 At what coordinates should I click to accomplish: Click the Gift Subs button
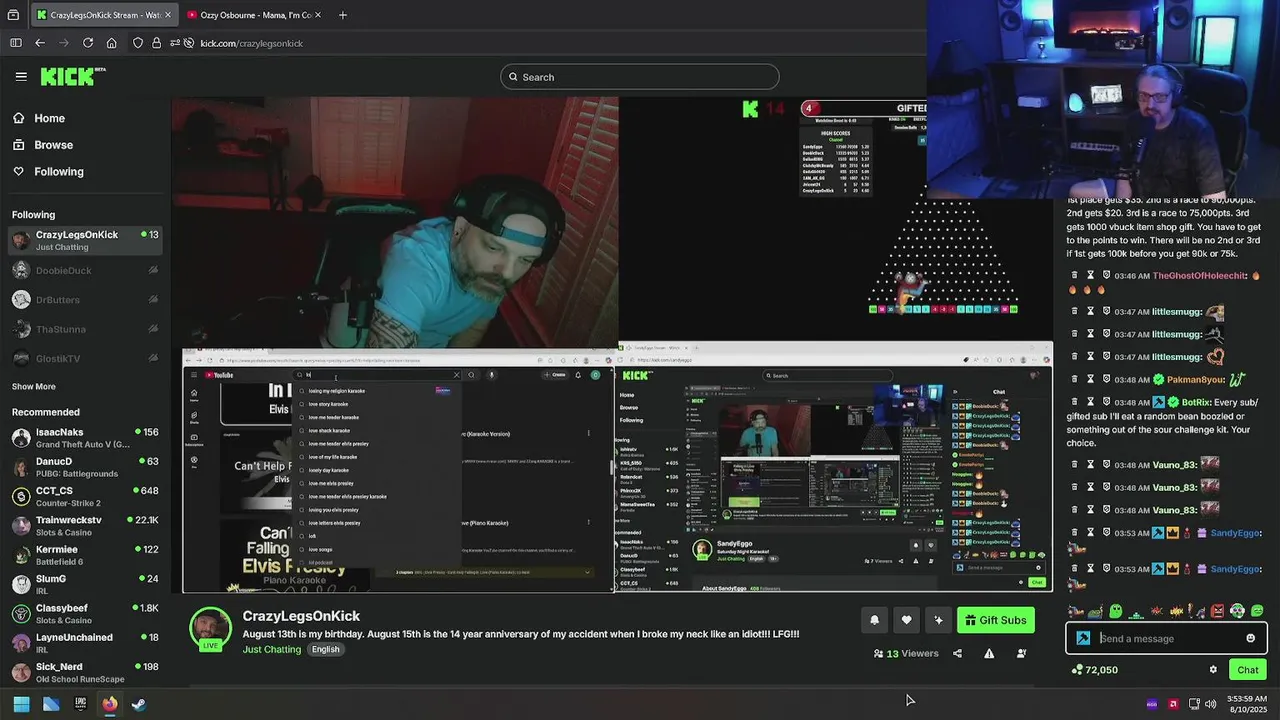tap(995, 620)
